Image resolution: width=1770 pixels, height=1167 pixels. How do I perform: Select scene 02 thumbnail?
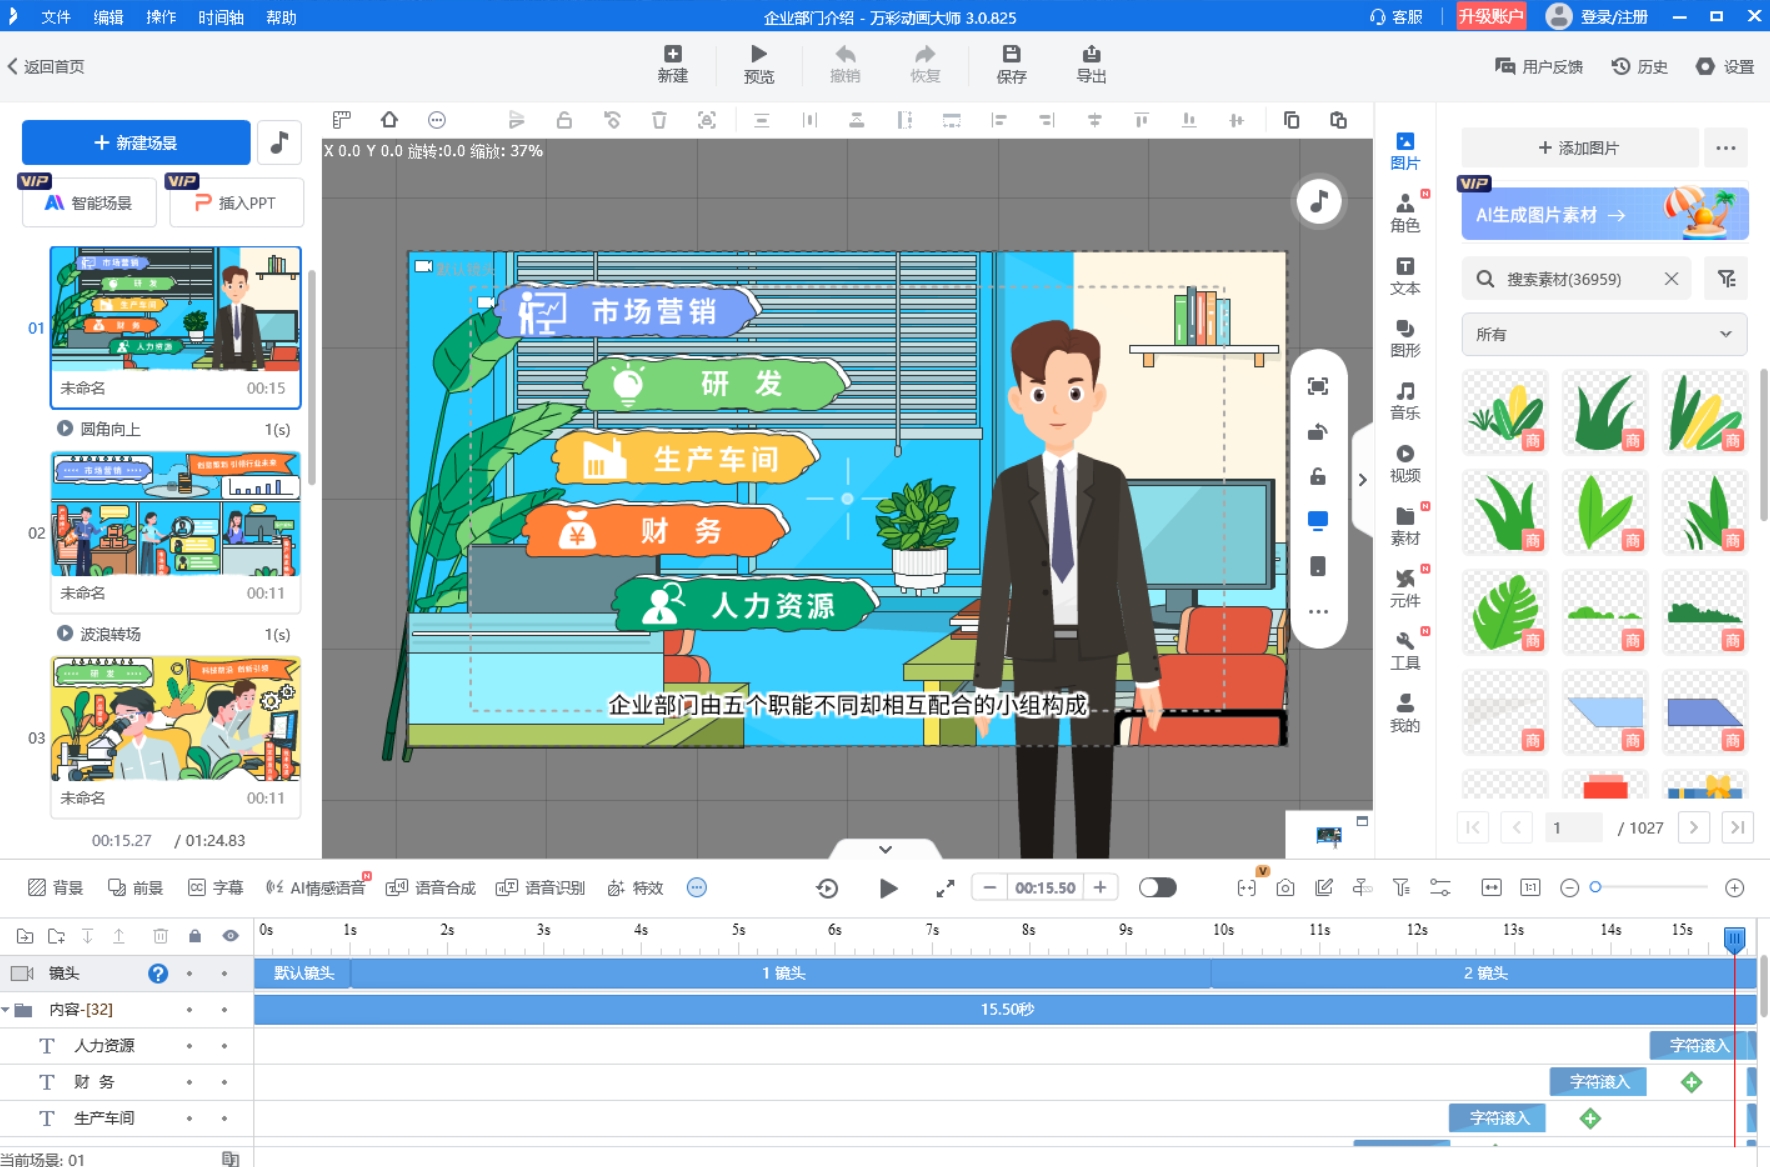[x=176, y=514]
